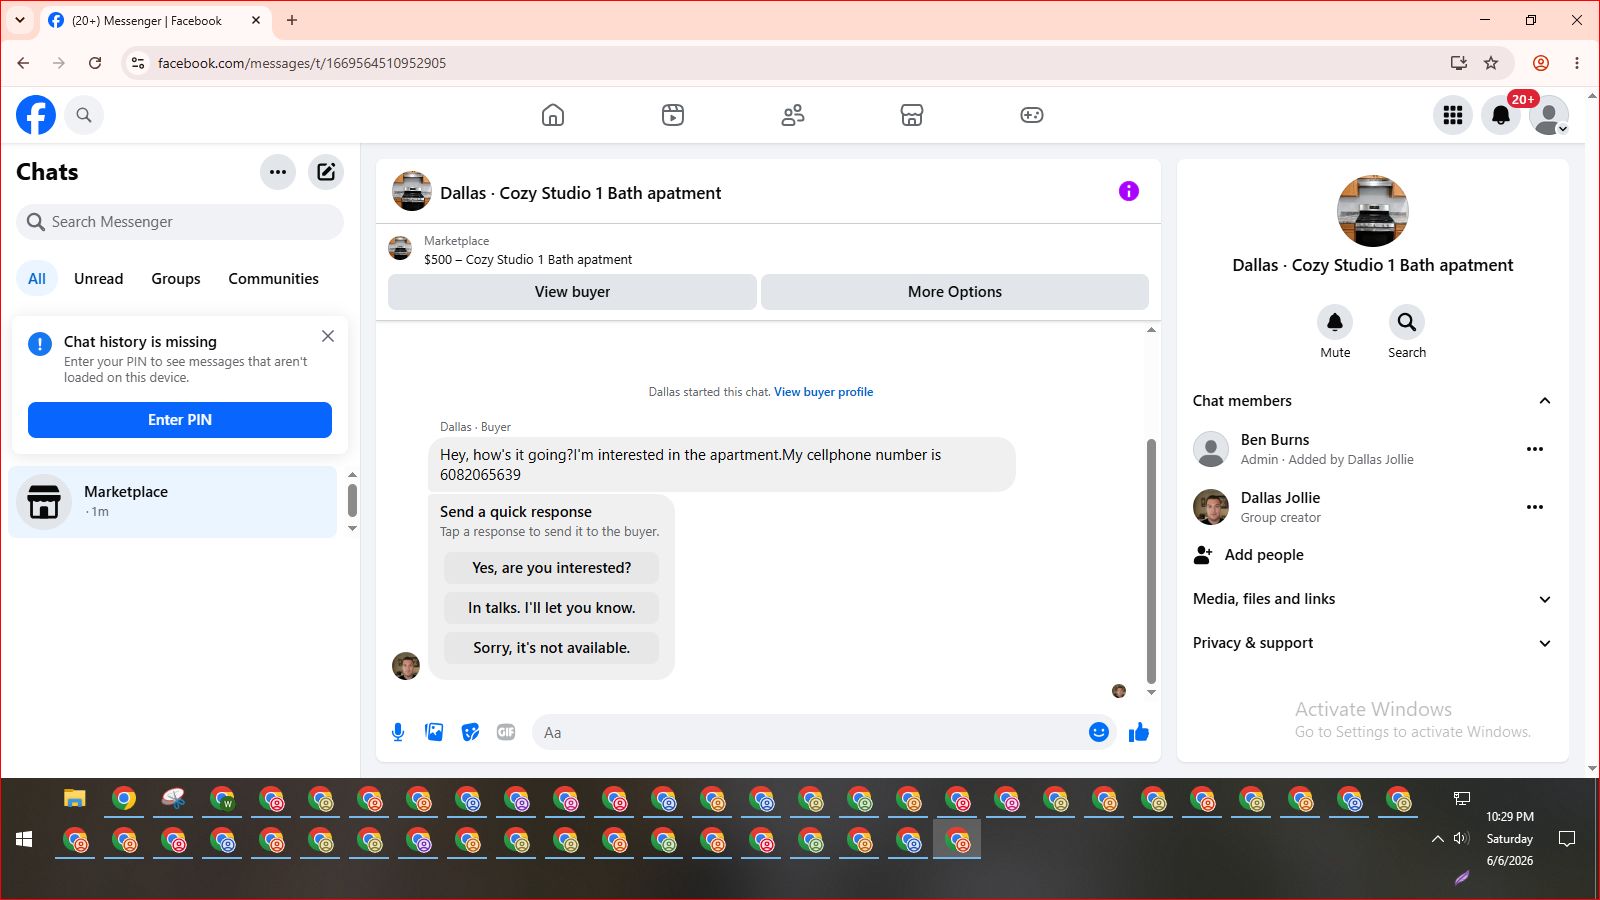1600x900 pixels.
Task: Send a thumbs-up like
Action: [1139, 732]
